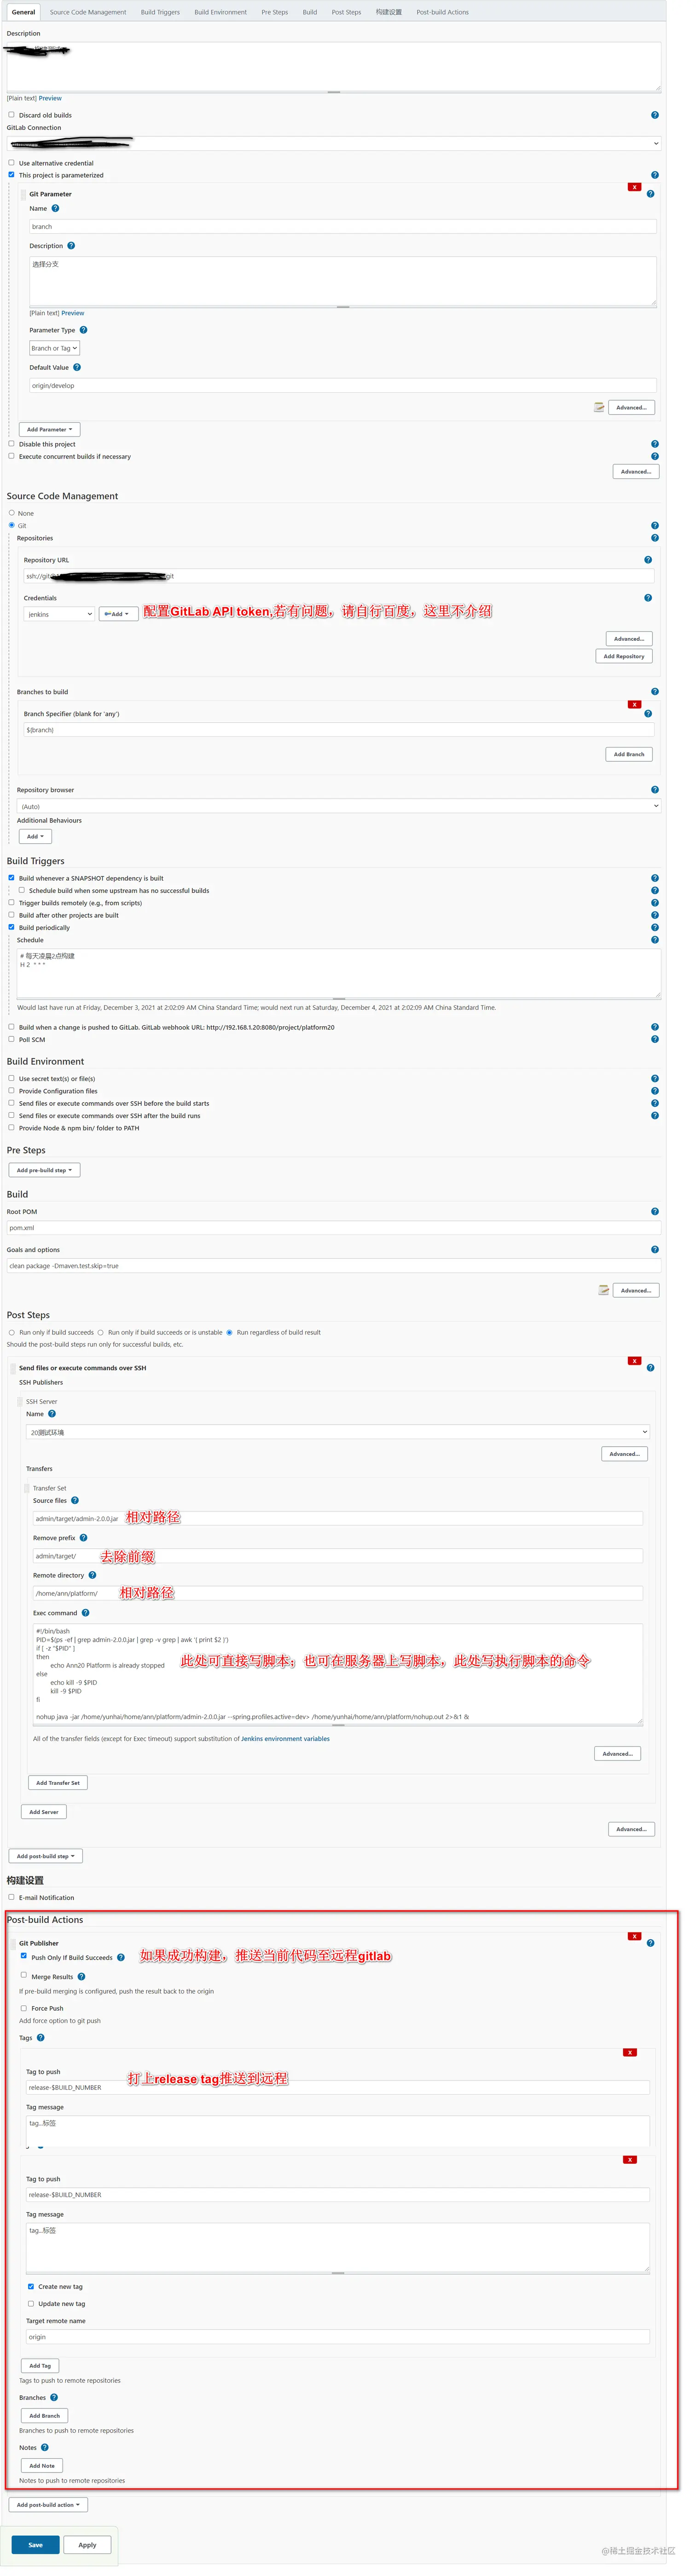Image resolution: width=696 pixels, height=2576 pixels.
Task: Open help for Discard old builds
Action: pyautogui.click(x=655, y=115)
